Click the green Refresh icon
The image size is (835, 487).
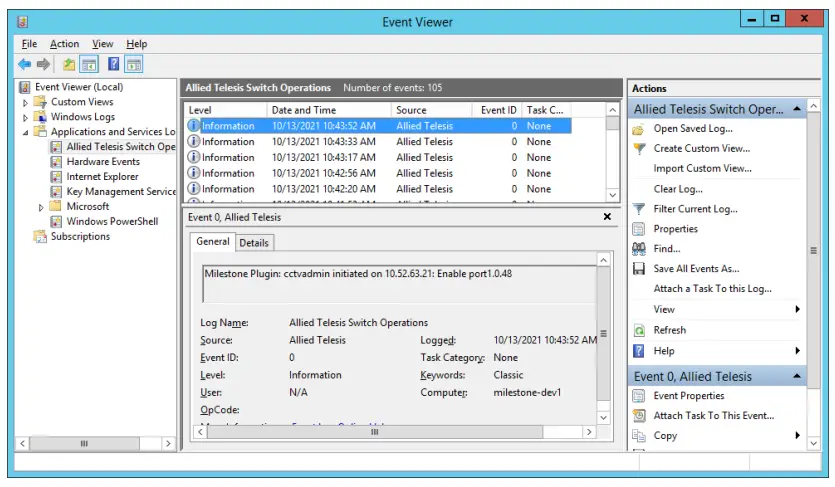640,330
